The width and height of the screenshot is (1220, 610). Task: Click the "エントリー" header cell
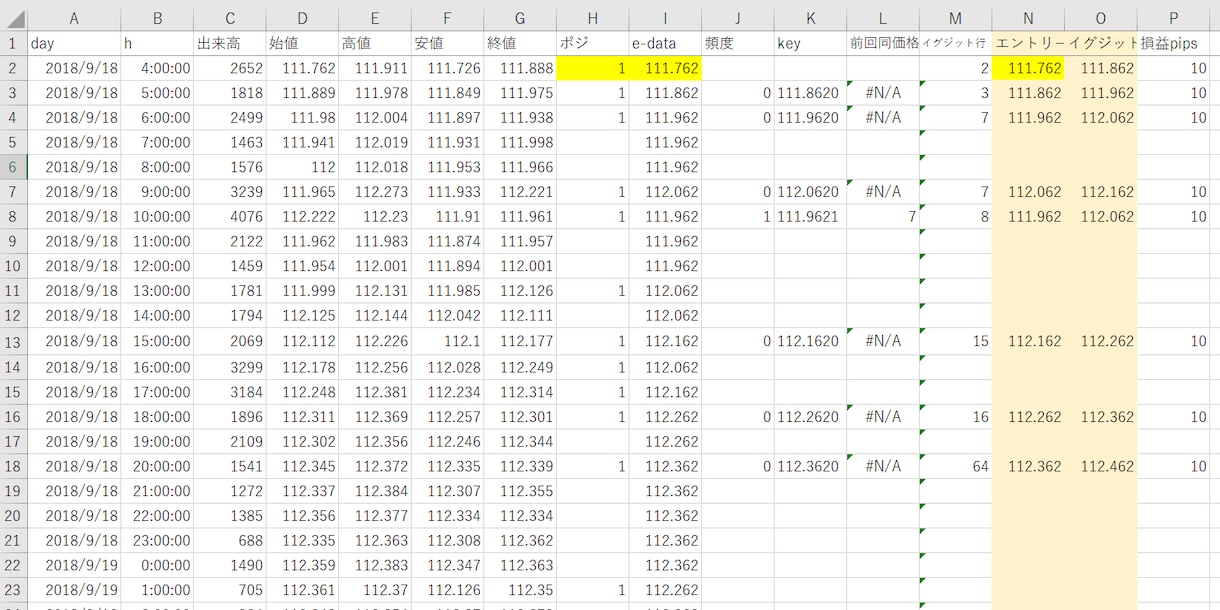click(x=1029, y=43)
